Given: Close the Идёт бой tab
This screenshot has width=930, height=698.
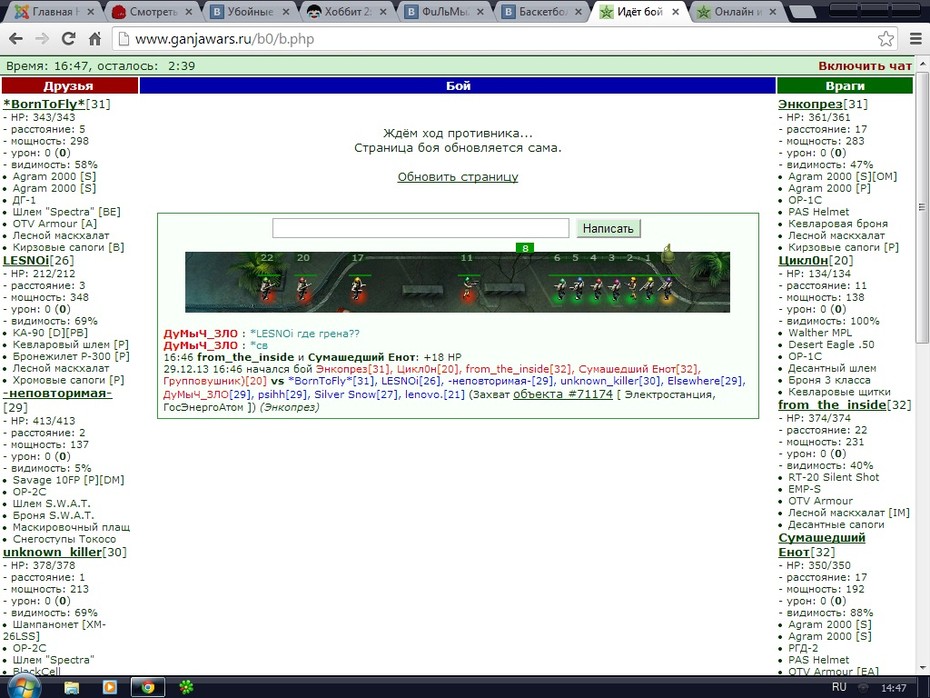Looking at the screenshot, I should [x=675, y=11].
